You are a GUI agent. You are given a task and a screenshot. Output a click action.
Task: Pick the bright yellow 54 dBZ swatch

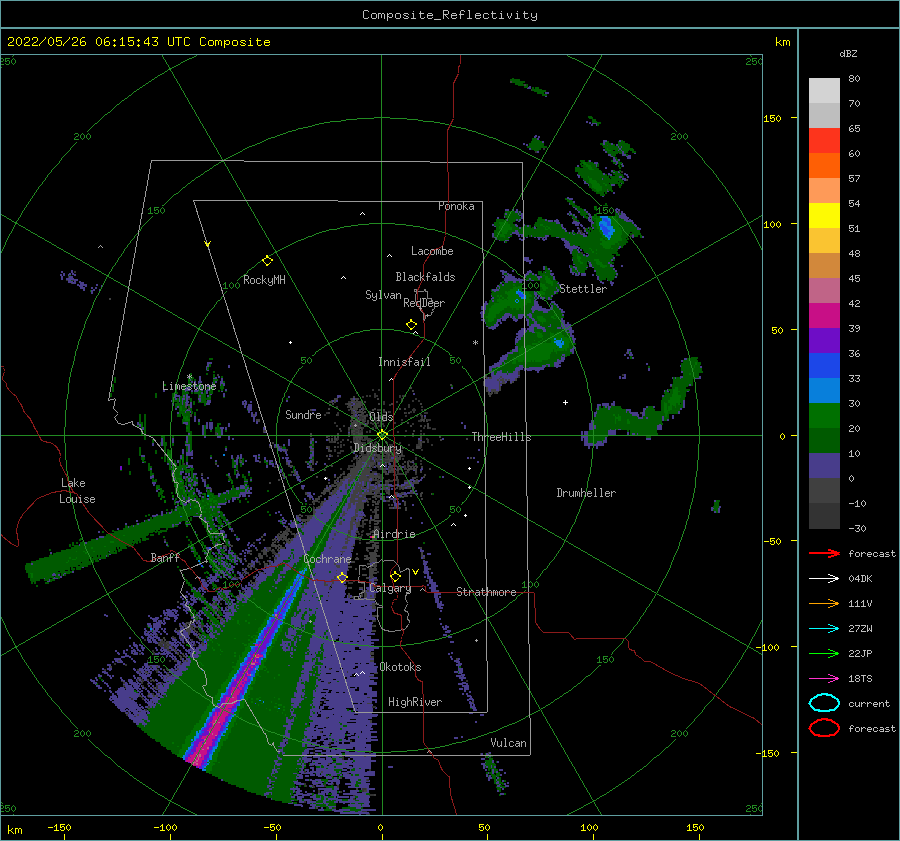click(824, 215)
